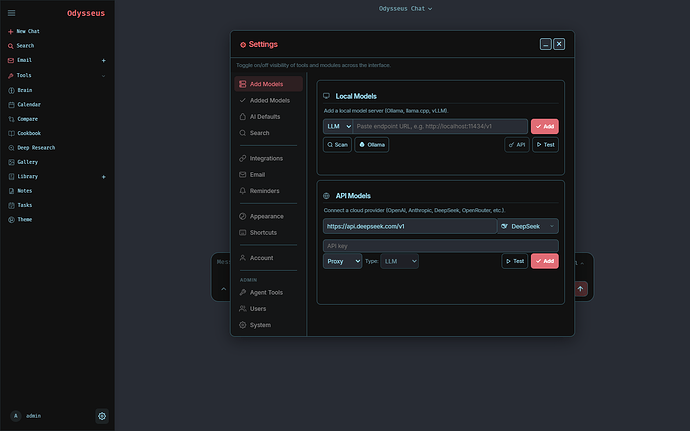This screenshot has width=690, height=431.
Task: Open the Proxy dropdown
Action: pos(342,261)
